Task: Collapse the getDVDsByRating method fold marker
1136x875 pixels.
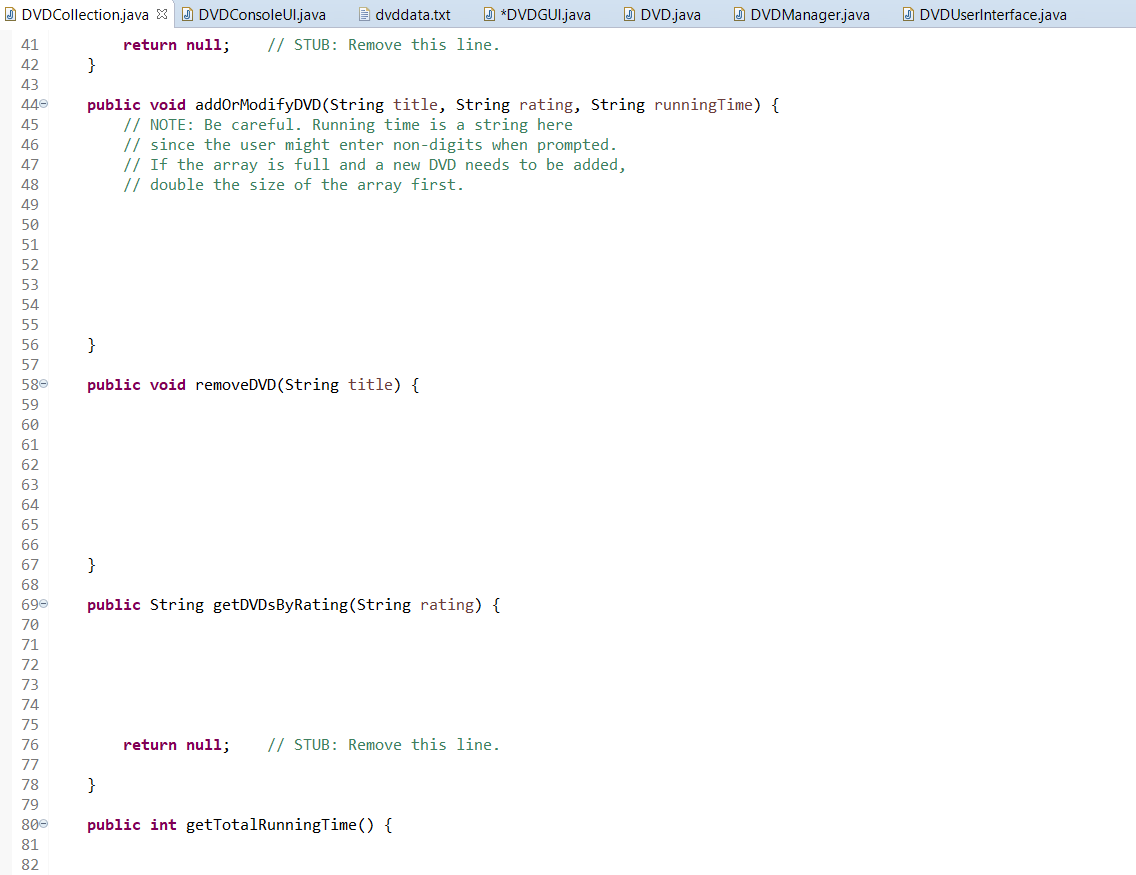Action: (x=42, y=604)
